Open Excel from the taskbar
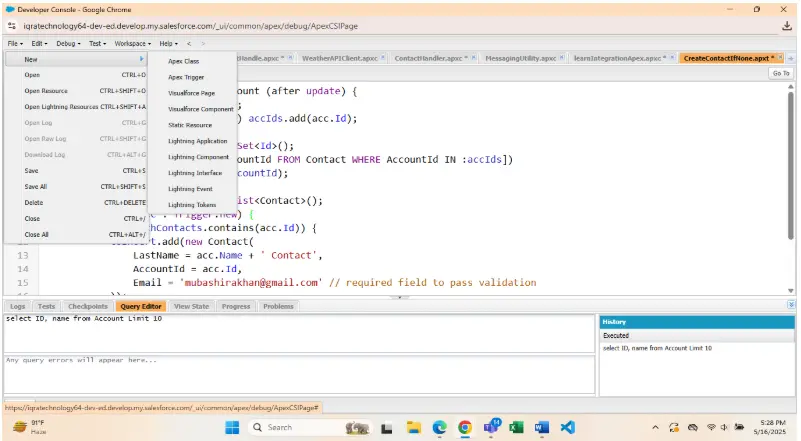Screen dimensions: 801x441 (x=516, y=427)
